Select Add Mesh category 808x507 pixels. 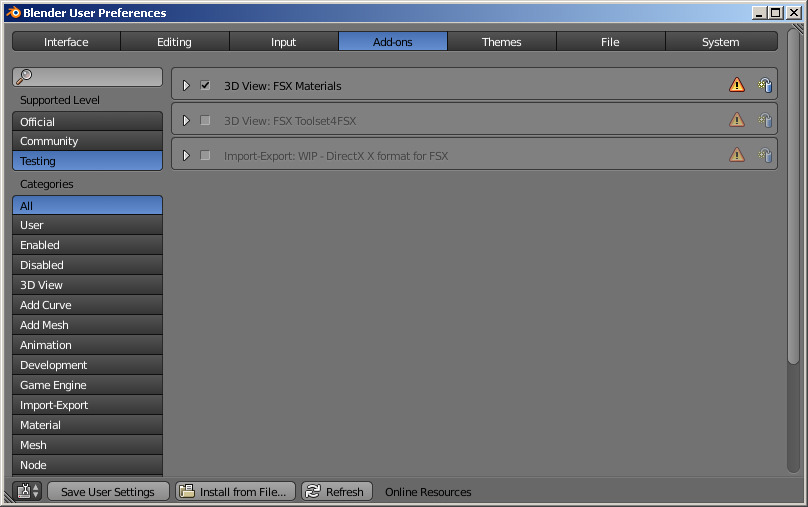[x=87, y=325]
